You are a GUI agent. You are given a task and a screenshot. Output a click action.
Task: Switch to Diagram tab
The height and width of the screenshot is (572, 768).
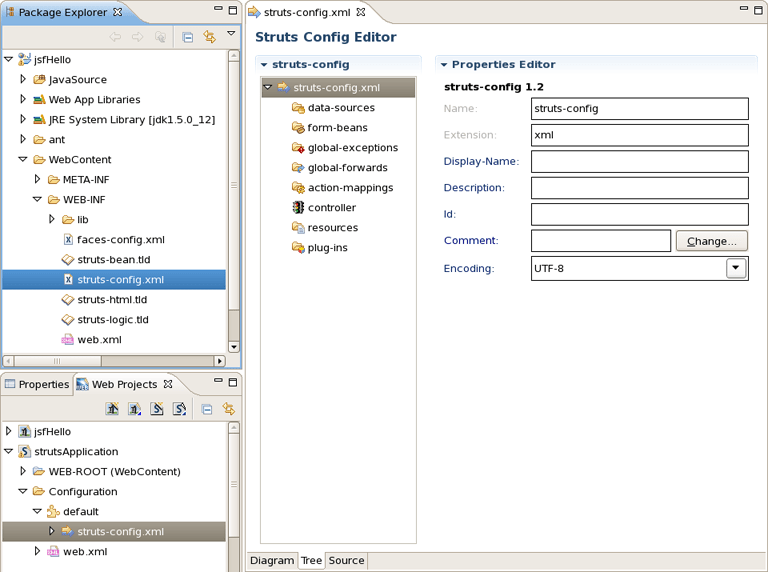(x=272, y=560)
